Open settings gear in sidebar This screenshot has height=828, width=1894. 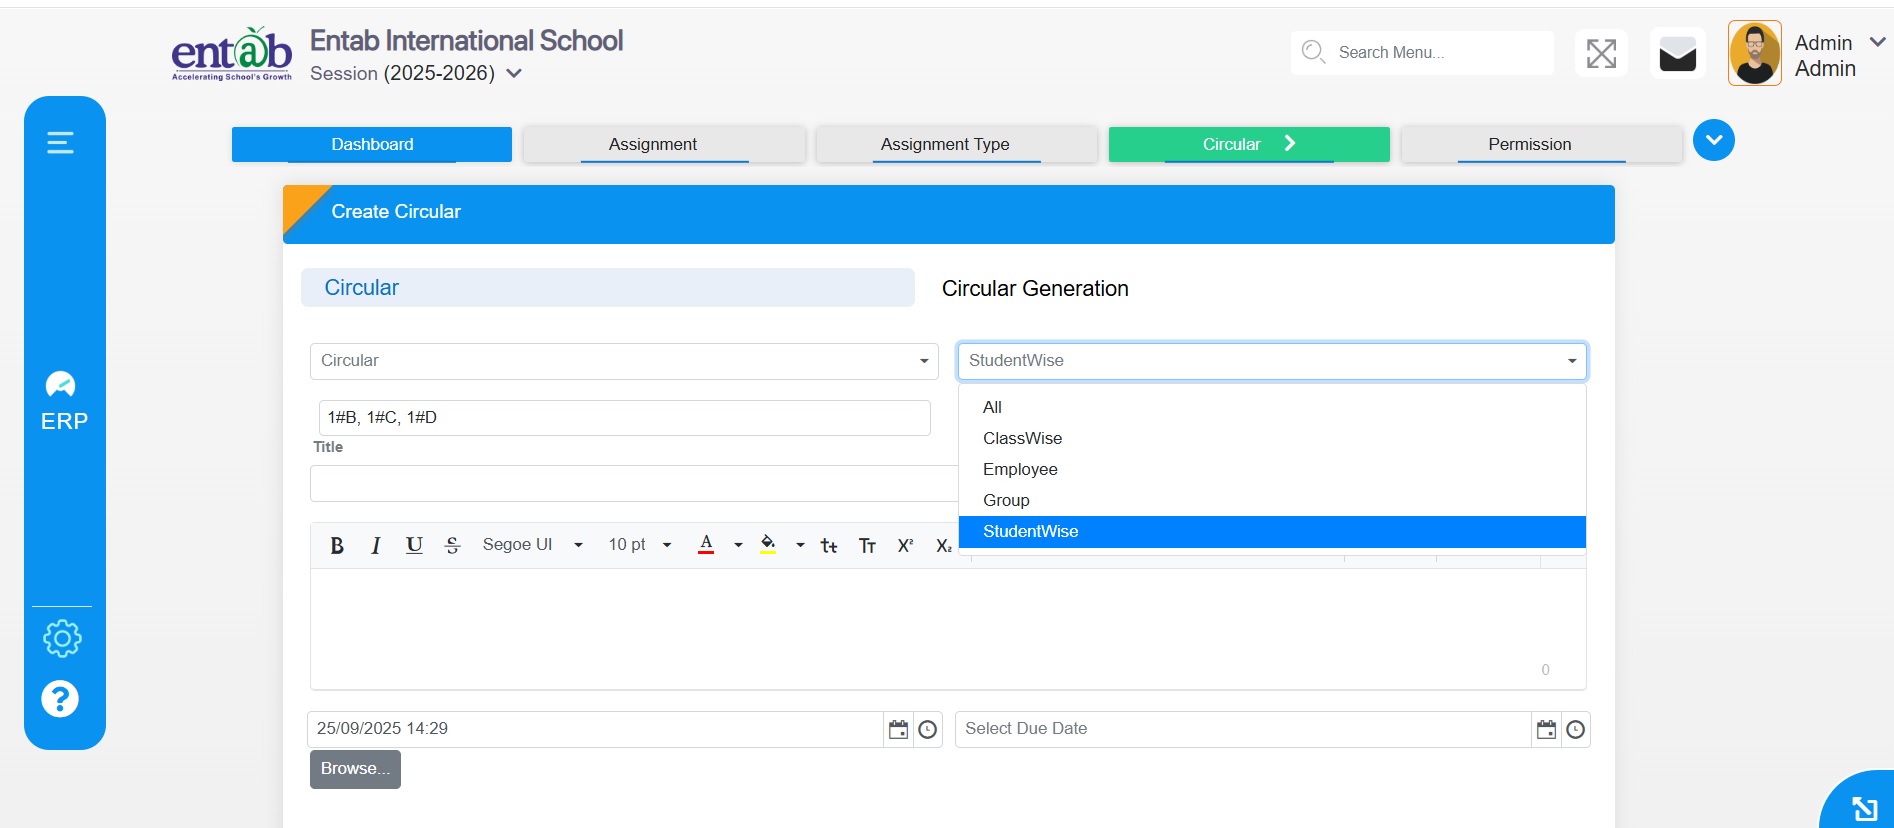(62, 638)
